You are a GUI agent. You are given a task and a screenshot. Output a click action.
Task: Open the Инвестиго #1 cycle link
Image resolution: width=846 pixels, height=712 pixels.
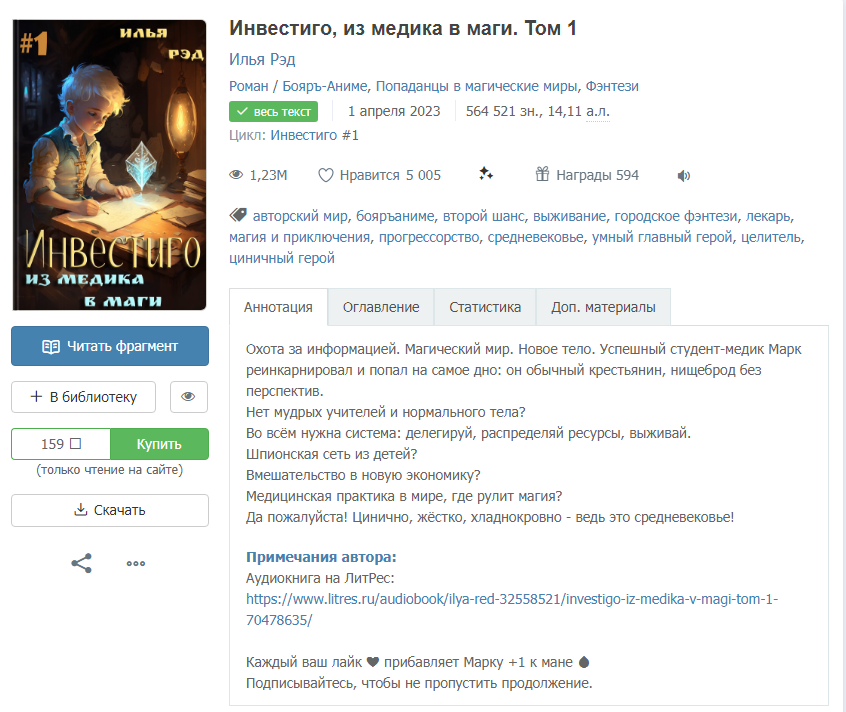point(315,135)
